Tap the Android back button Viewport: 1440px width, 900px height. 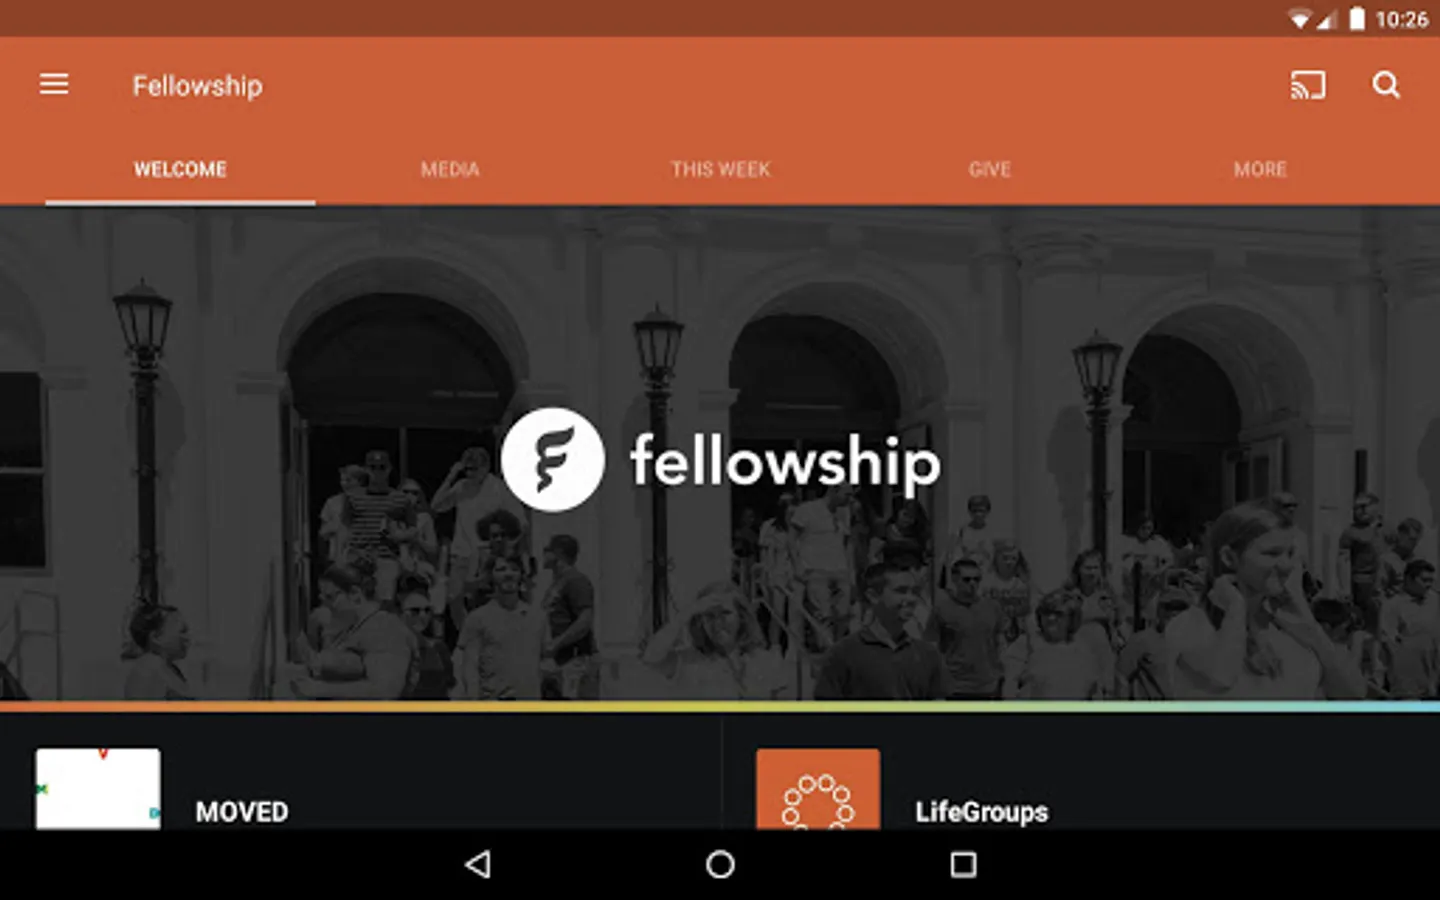click(x=479, y=864)
